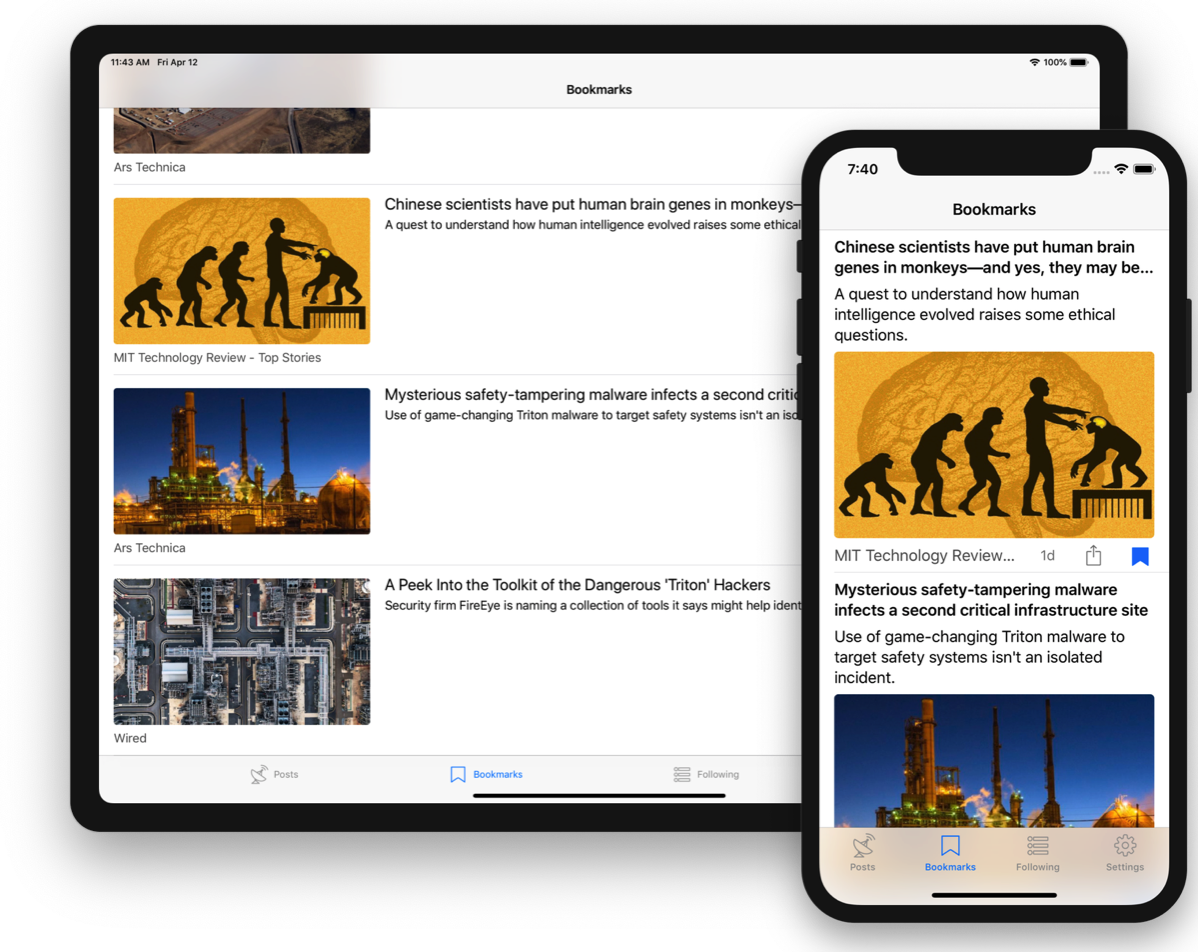
Task: Open evolution brain image on the iPad
Action: [x=241, y=270]
